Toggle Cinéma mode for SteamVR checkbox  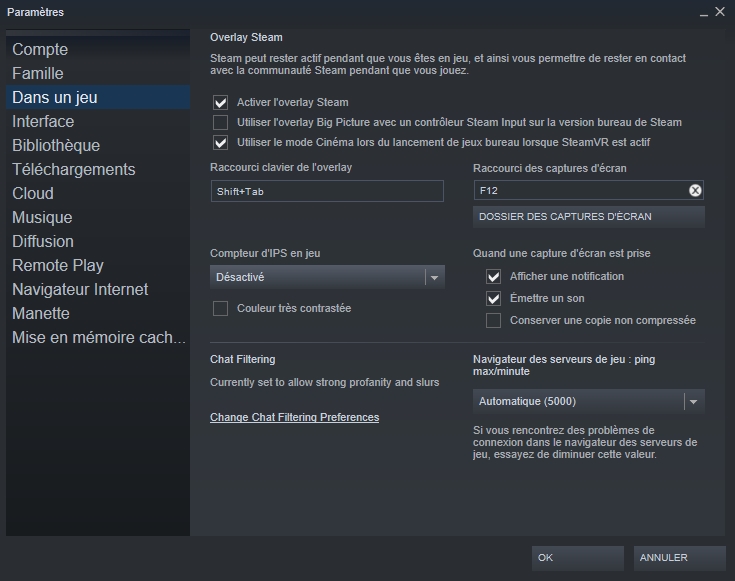pos(220,143)
